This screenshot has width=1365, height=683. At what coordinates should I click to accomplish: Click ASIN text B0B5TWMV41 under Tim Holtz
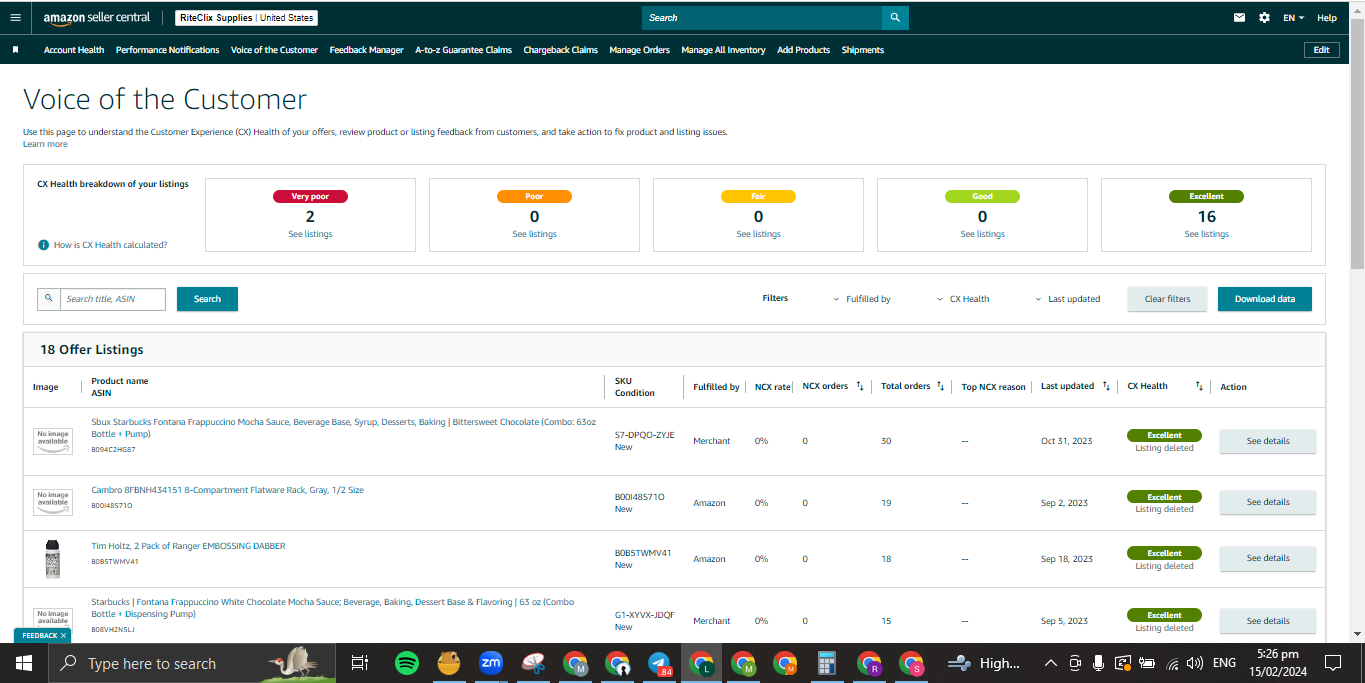pyautogui.click(x=113, y=562)
